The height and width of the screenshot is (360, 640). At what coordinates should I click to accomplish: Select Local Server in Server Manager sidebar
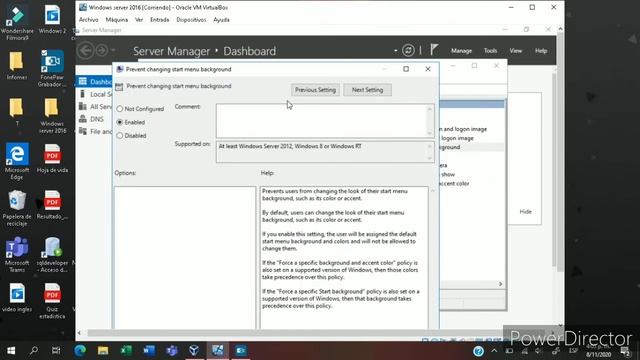point(95,94)
